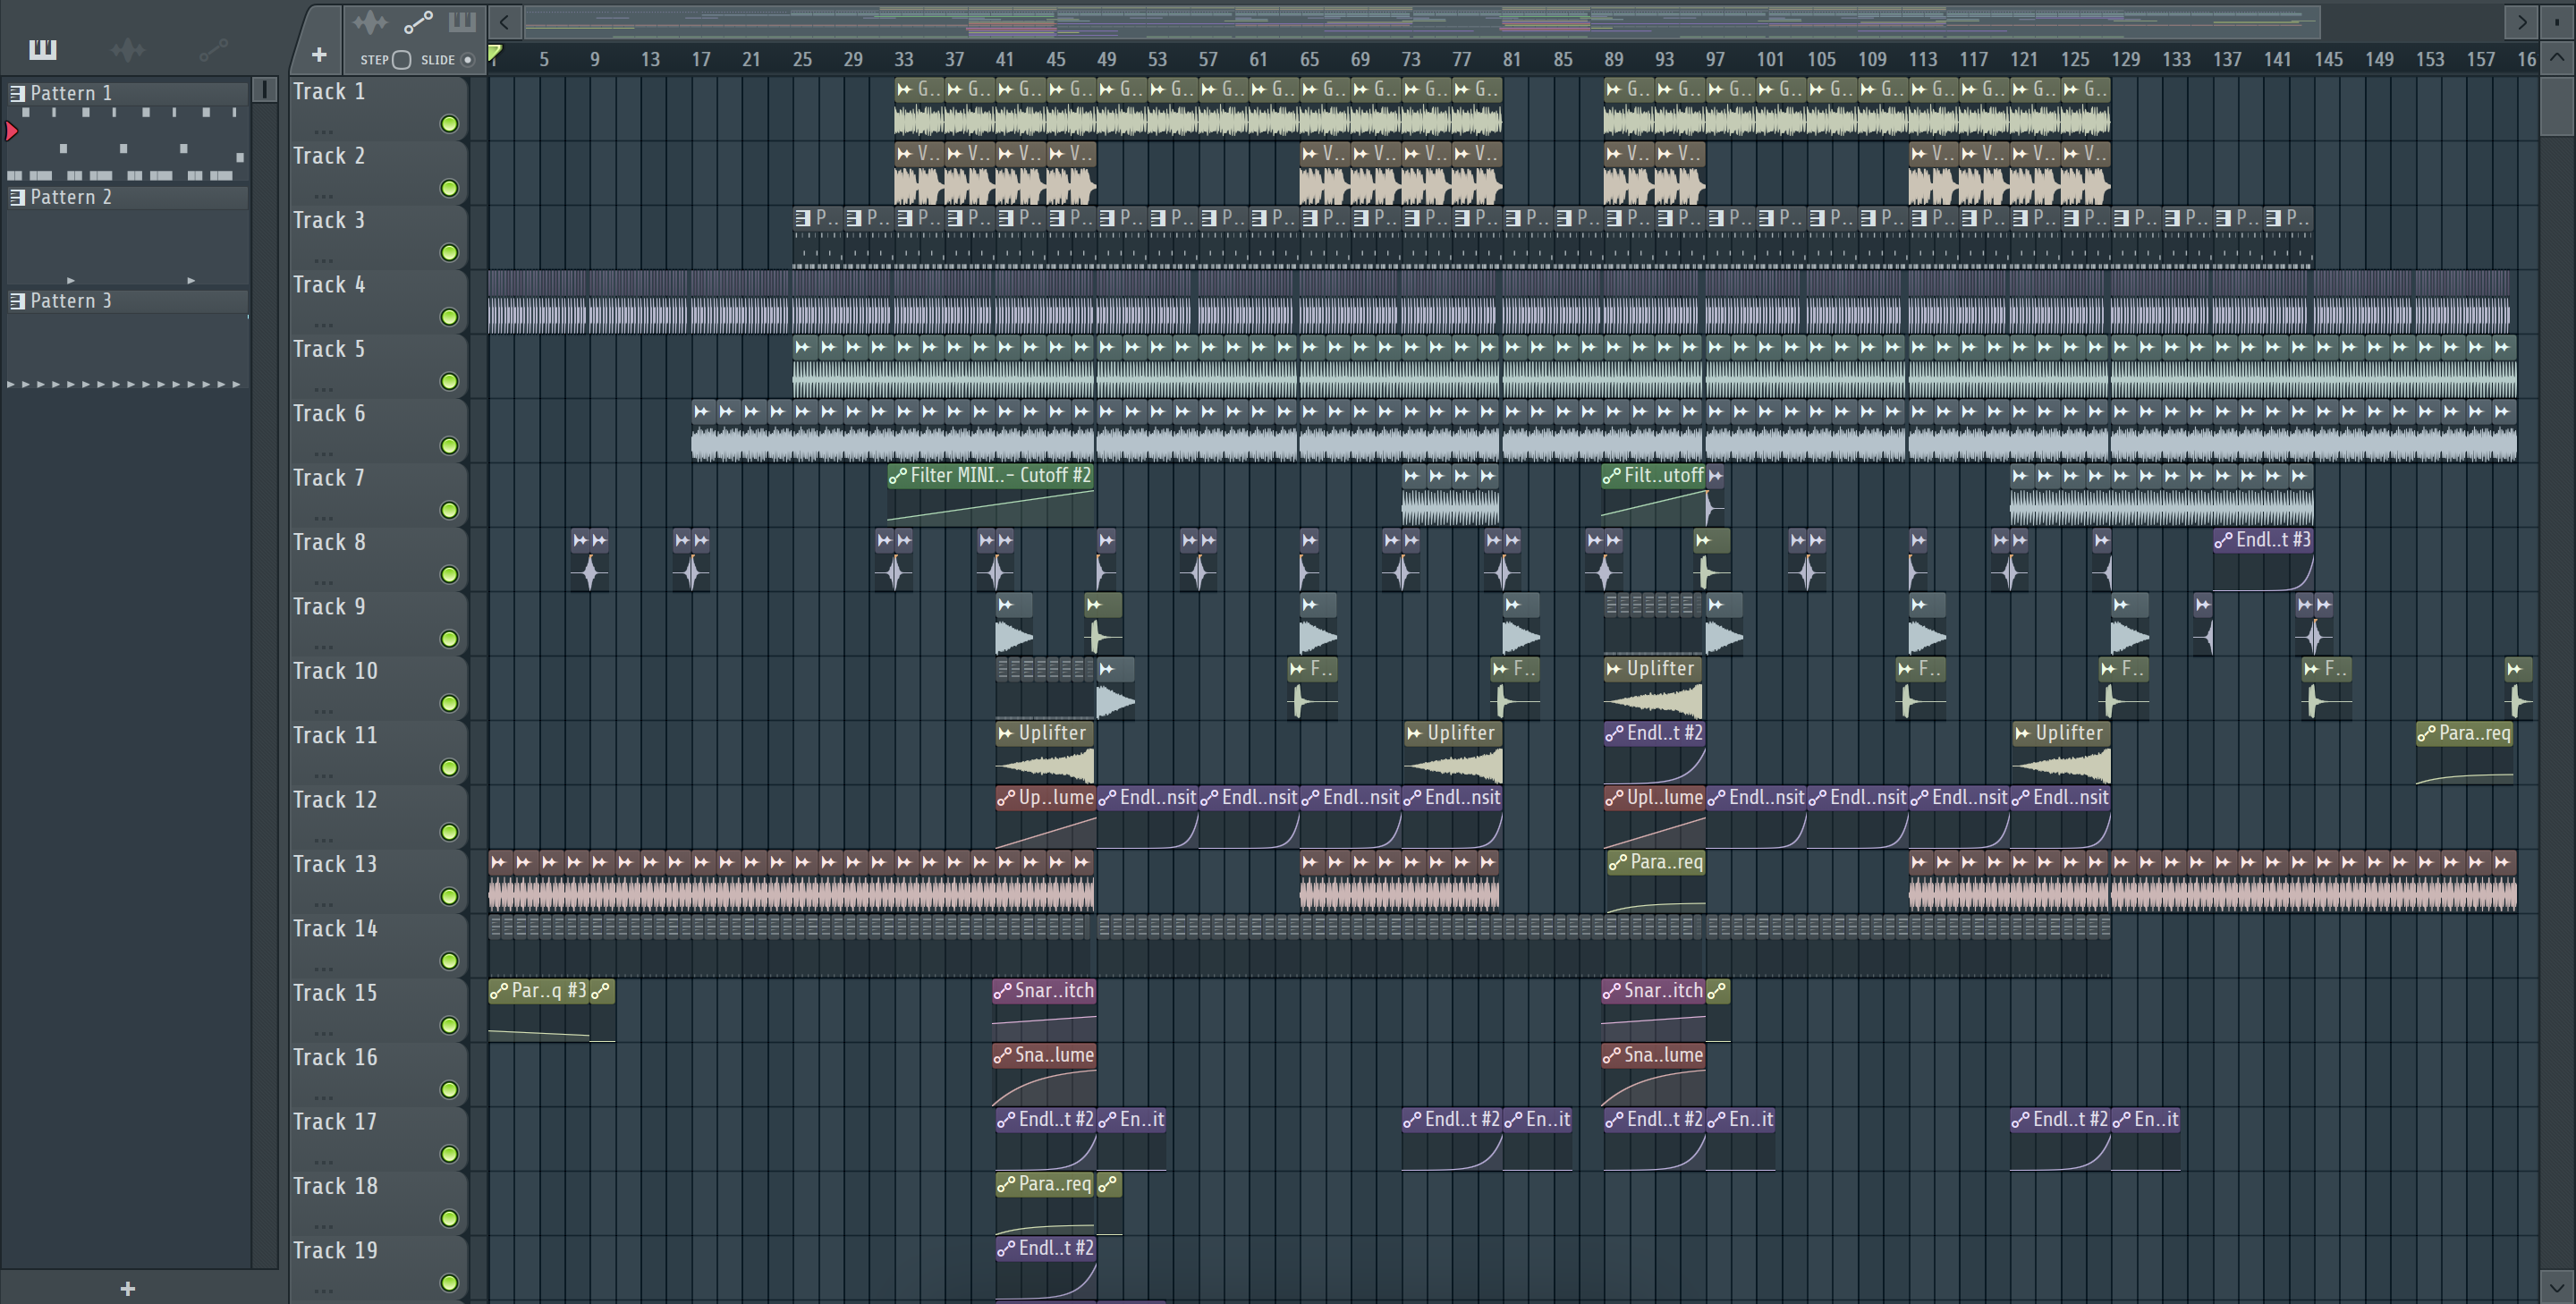This screenshot has height=1304, width=2576.
Task: Click the Endl..t #3 automation icon on Track 8
Action: click(x=2223, y=540)
